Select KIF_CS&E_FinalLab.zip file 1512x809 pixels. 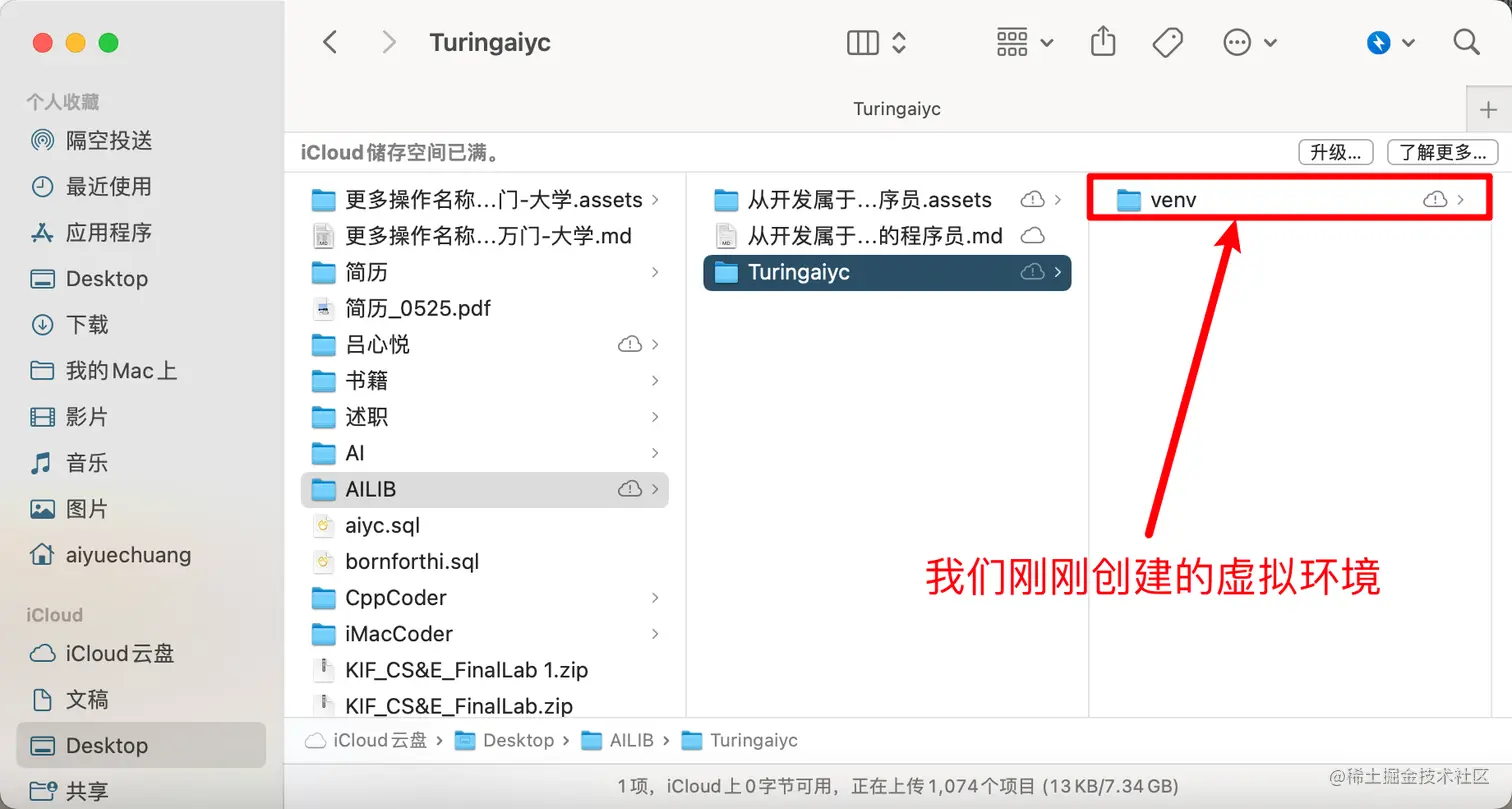point(484,705)
